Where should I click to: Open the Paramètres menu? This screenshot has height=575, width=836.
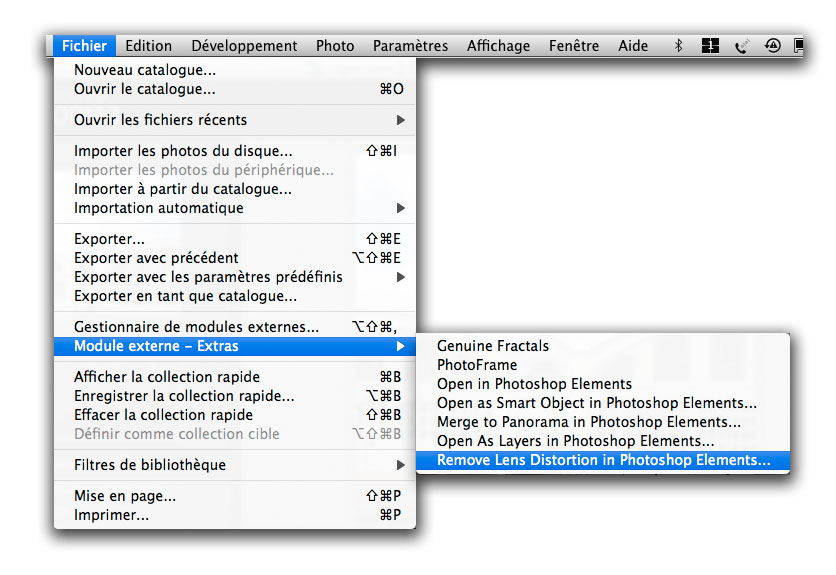point(410,46)
